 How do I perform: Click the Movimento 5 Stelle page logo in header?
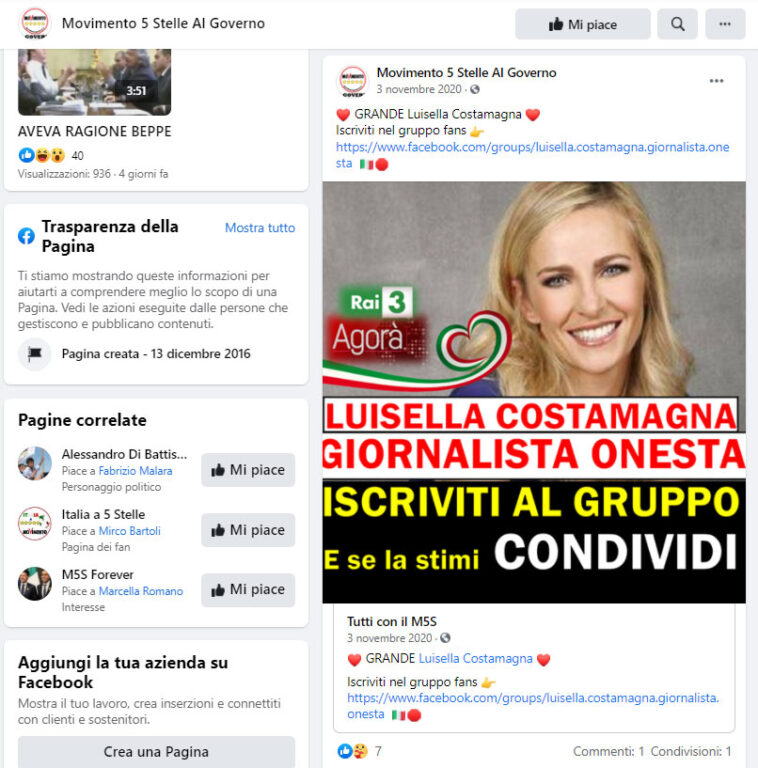35,23
